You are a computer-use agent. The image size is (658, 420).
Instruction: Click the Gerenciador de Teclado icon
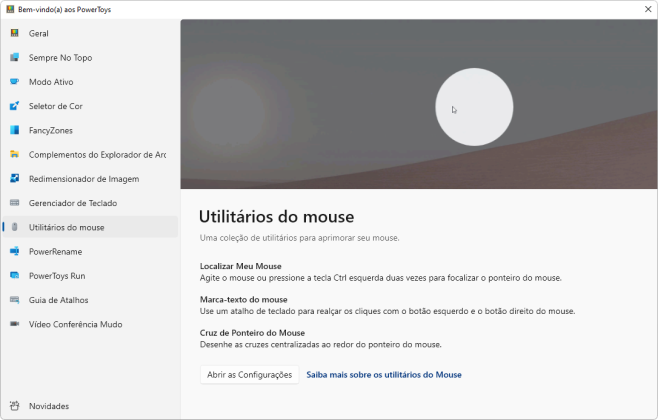15,203
